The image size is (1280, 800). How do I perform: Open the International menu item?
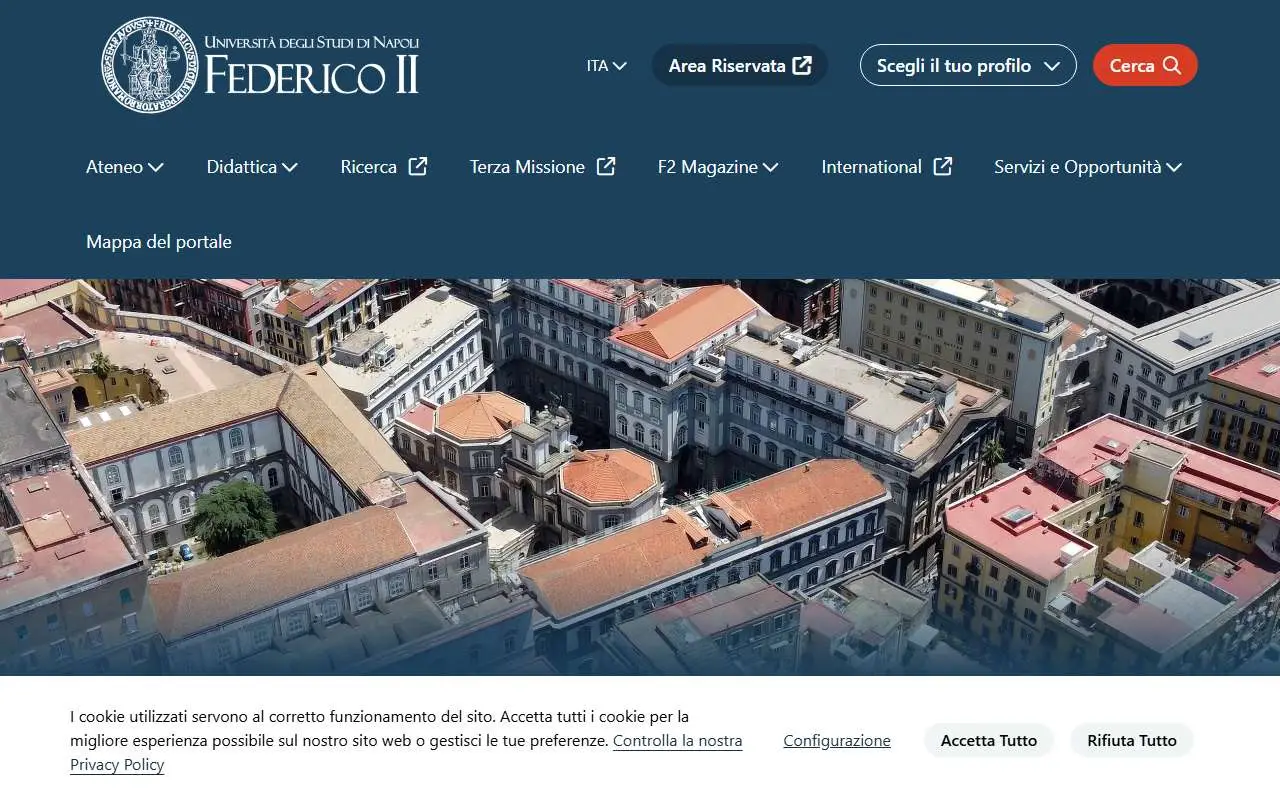tap(887, 167)
